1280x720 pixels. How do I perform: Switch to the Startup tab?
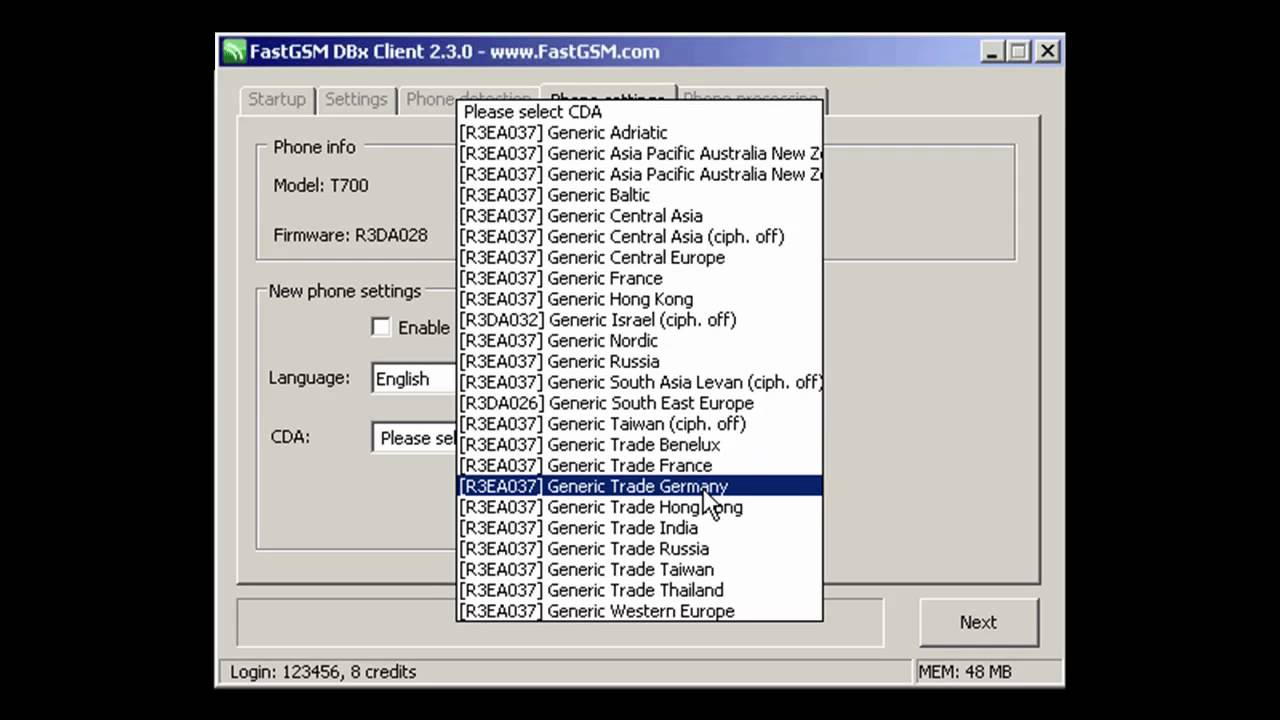point(276,100)
